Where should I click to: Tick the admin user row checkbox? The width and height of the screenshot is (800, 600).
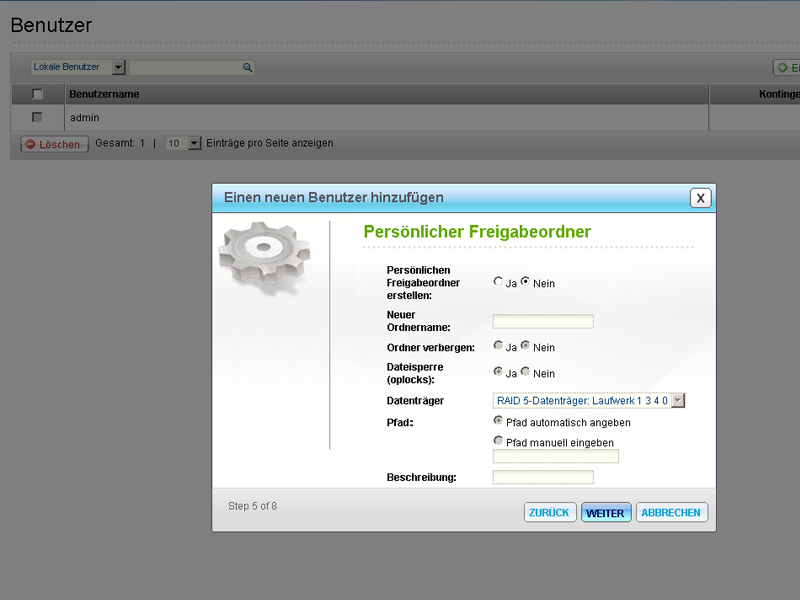(x=37, y=117)
